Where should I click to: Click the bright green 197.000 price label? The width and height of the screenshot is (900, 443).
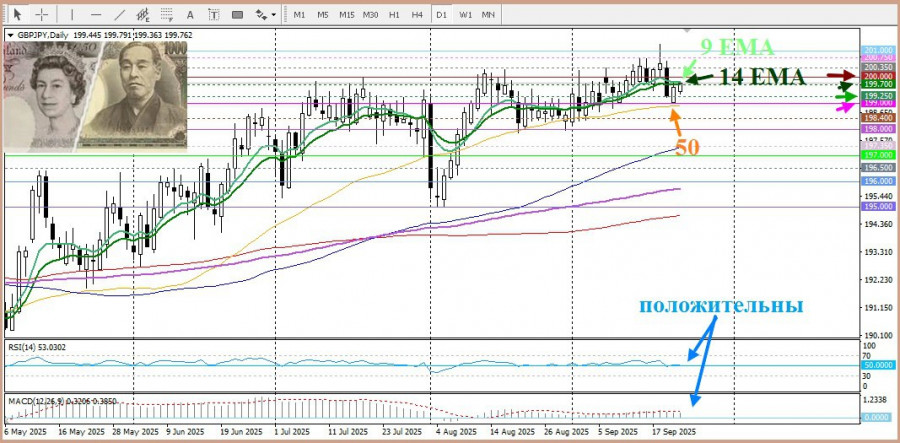(877, 156)
